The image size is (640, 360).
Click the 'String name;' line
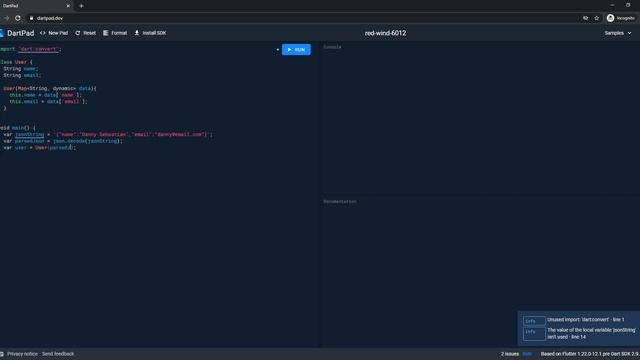(20, 69)
